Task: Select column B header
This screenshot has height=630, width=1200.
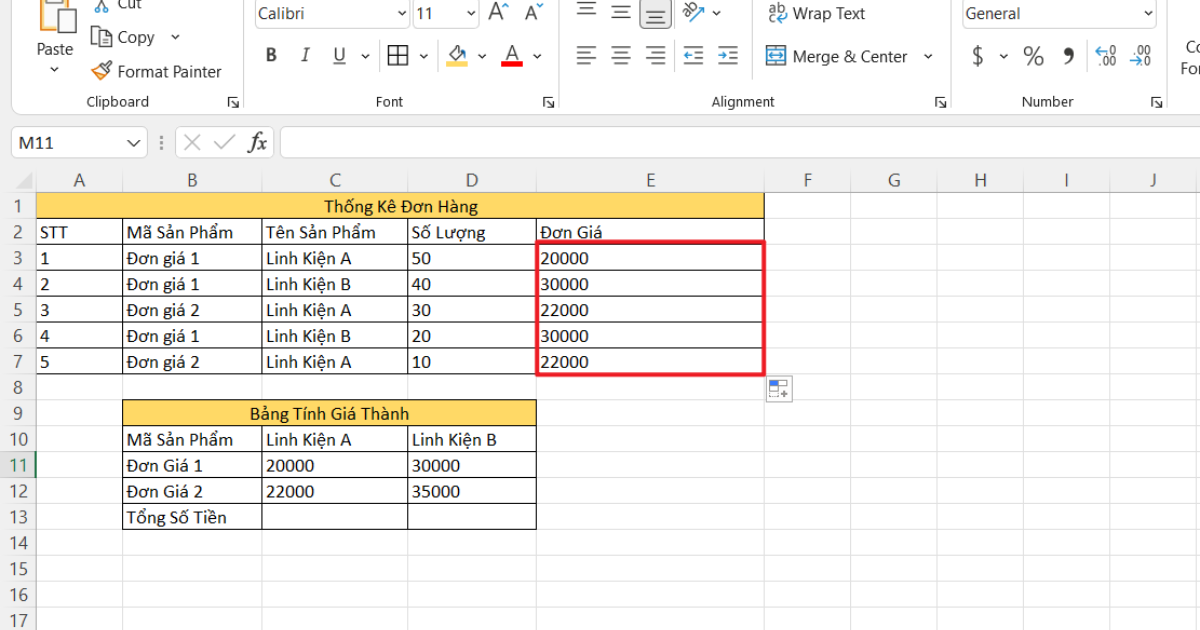Action: (x=192, y=180)
